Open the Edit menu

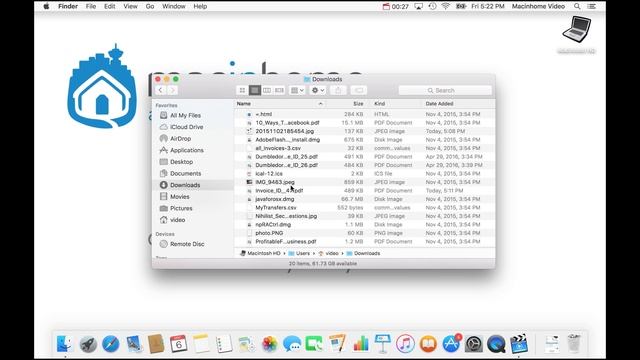(109, 6)
